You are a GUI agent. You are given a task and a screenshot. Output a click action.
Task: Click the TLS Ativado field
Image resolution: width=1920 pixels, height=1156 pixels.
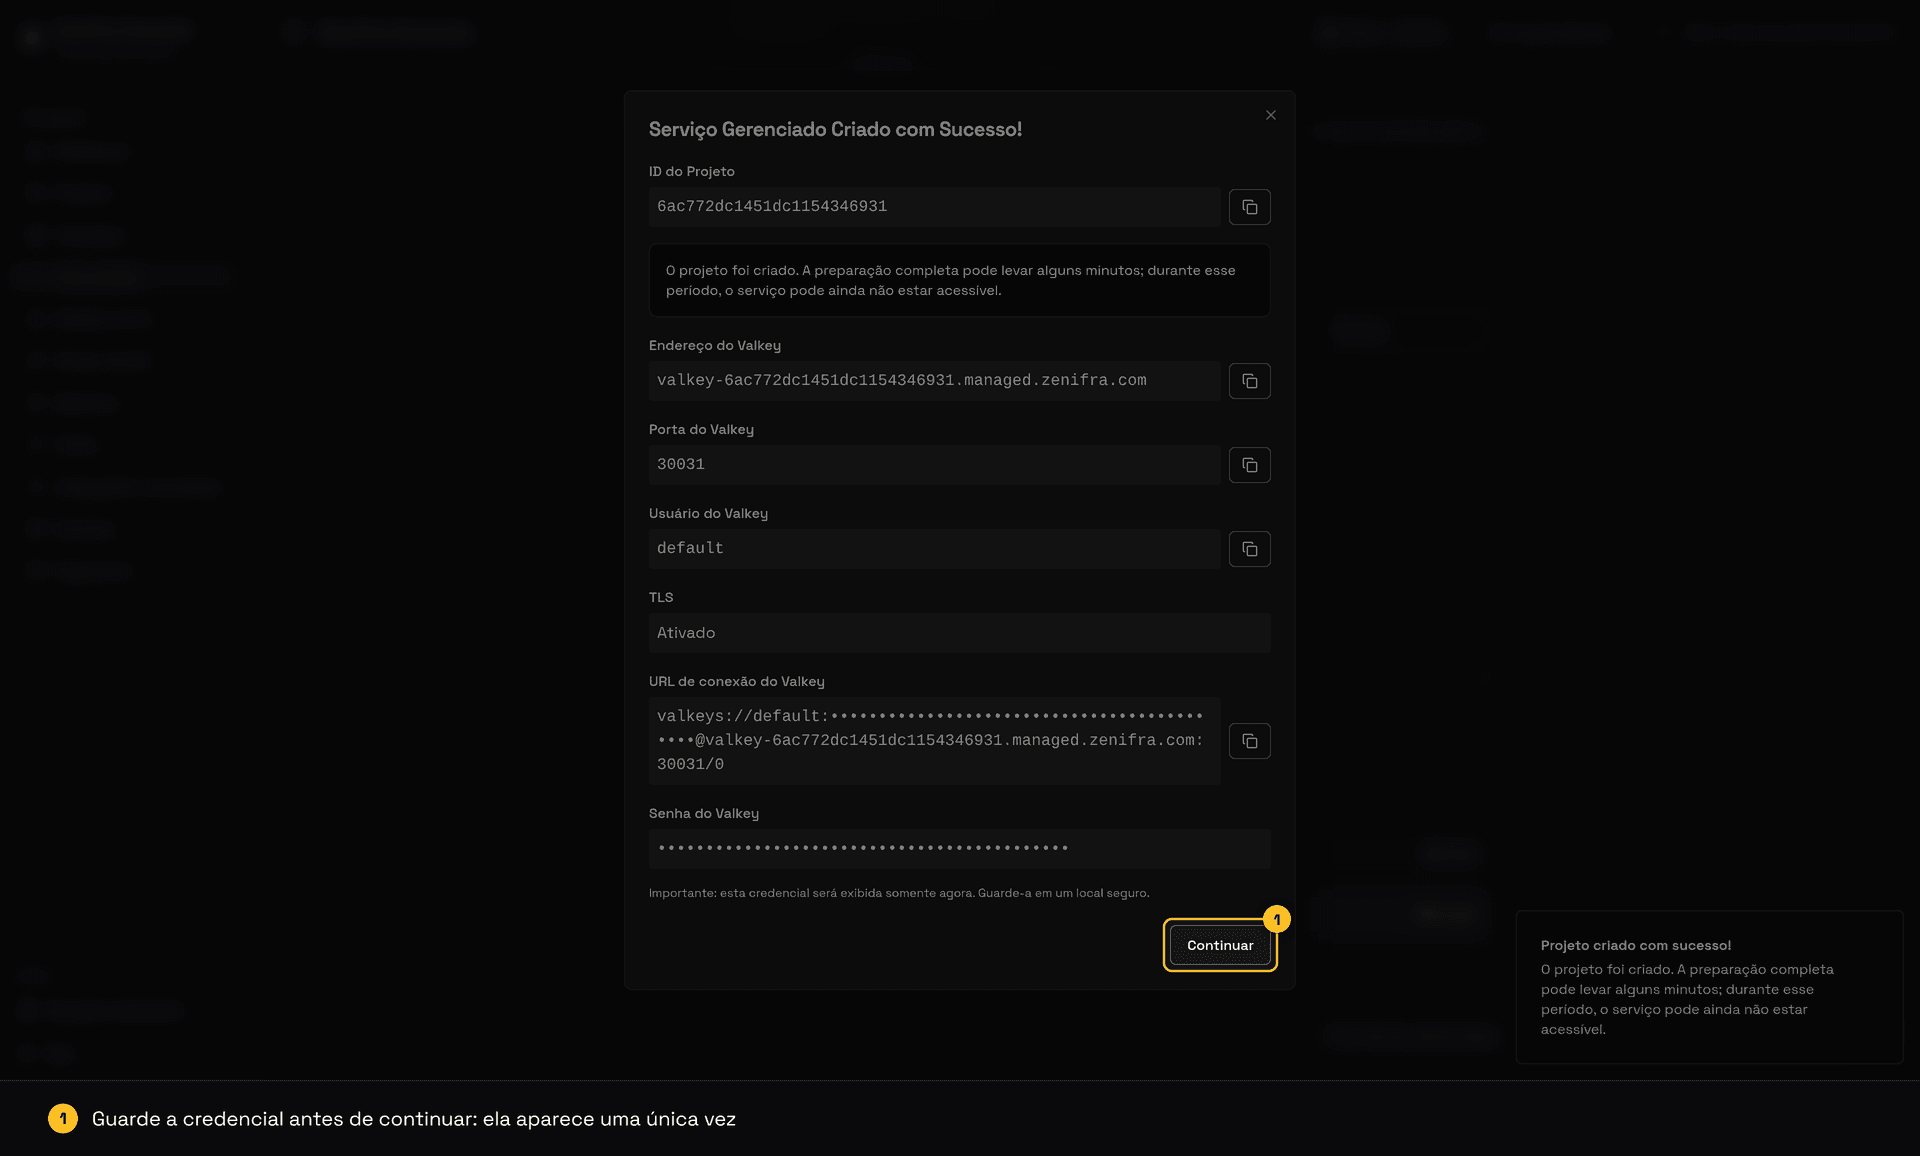click(x=960, y=633)
